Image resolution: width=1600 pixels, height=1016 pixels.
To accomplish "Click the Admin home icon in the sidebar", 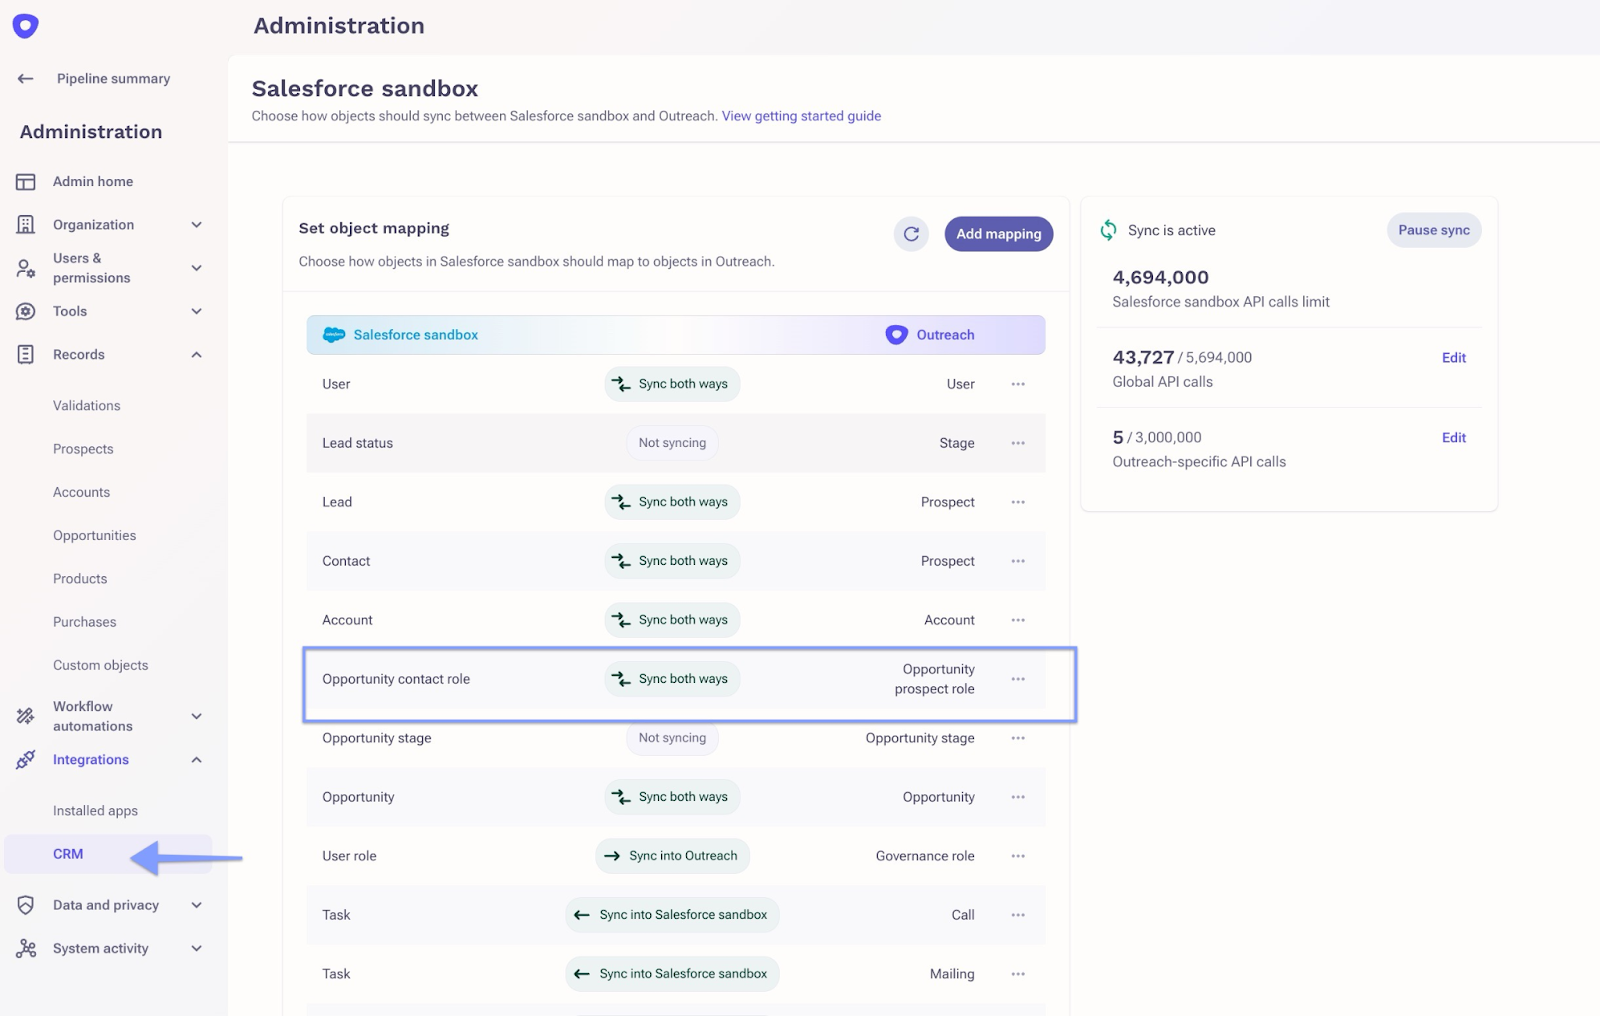I will (26, 182).
